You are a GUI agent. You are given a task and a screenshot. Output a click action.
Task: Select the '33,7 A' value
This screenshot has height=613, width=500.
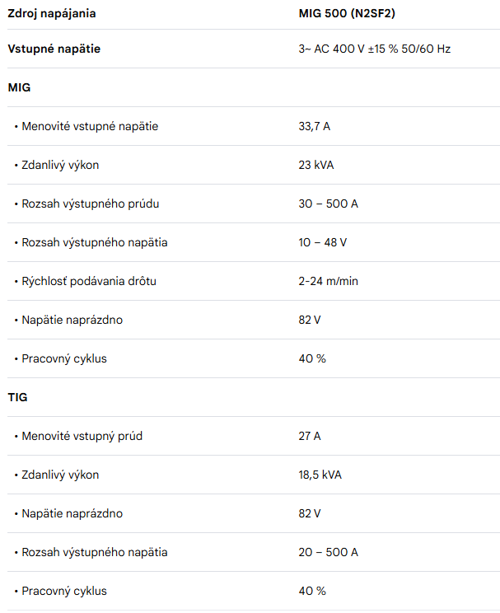[x=314, y=126]
